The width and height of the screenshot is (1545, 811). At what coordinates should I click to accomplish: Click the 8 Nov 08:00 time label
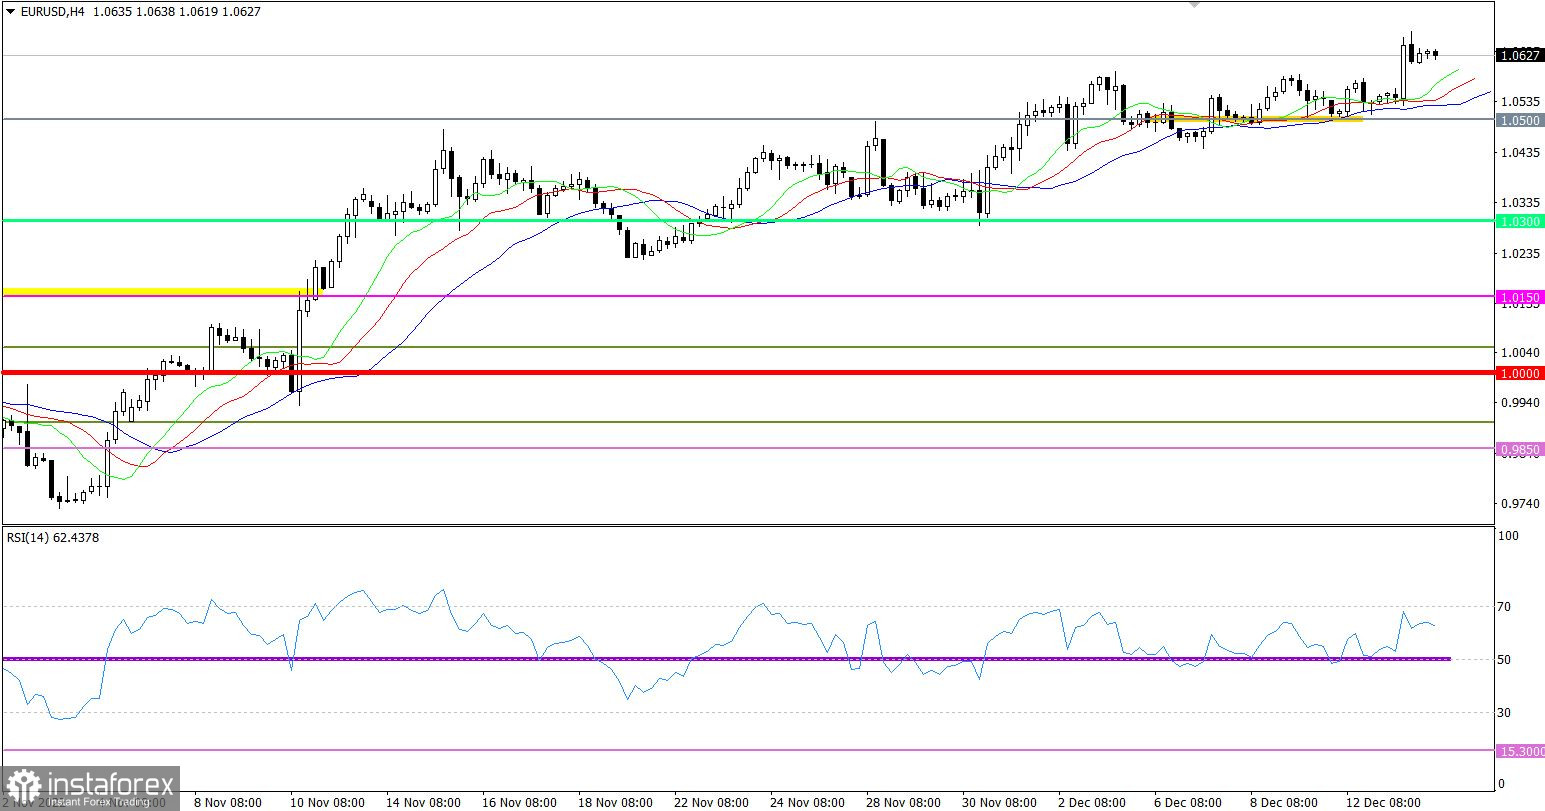click(228, 802)
